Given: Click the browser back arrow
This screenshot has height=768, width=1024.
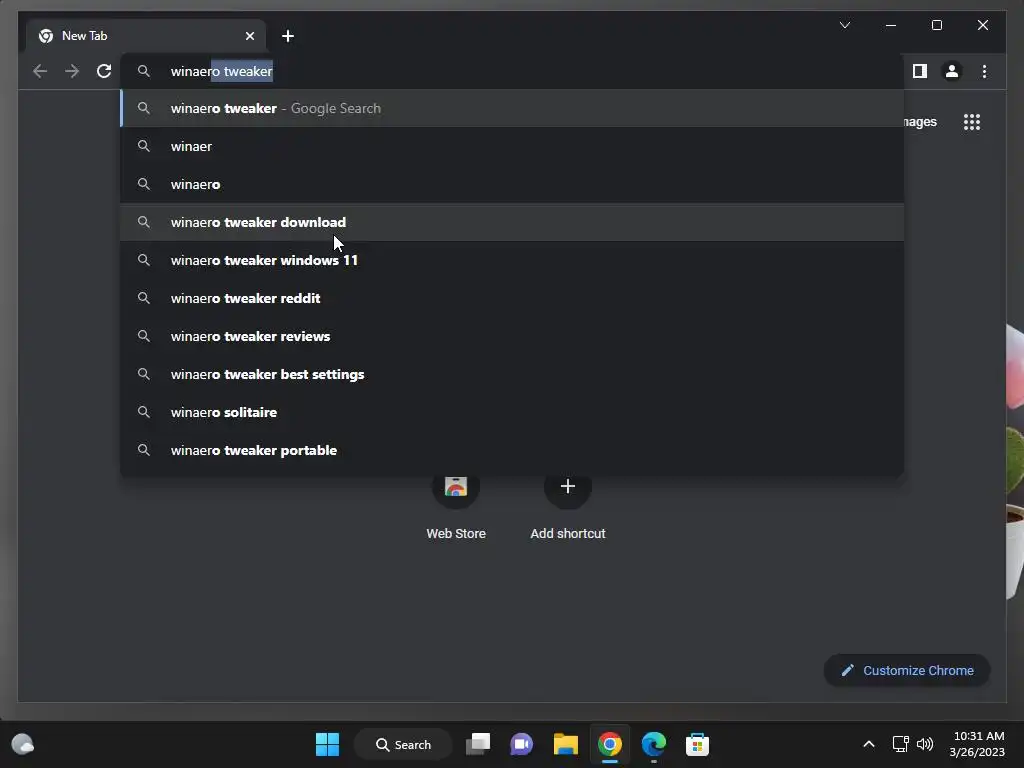Looking at the screenshot, I should click(40, 71).
